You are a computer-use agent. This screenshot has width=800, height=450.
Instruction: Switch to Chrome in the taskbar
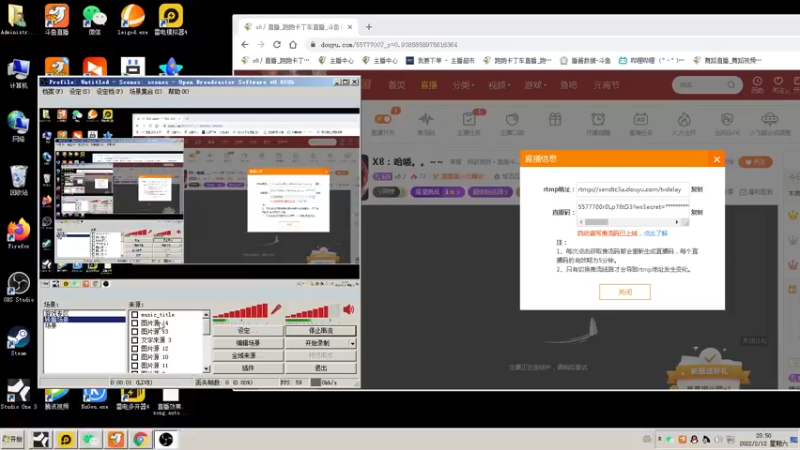tap(140, 439)
